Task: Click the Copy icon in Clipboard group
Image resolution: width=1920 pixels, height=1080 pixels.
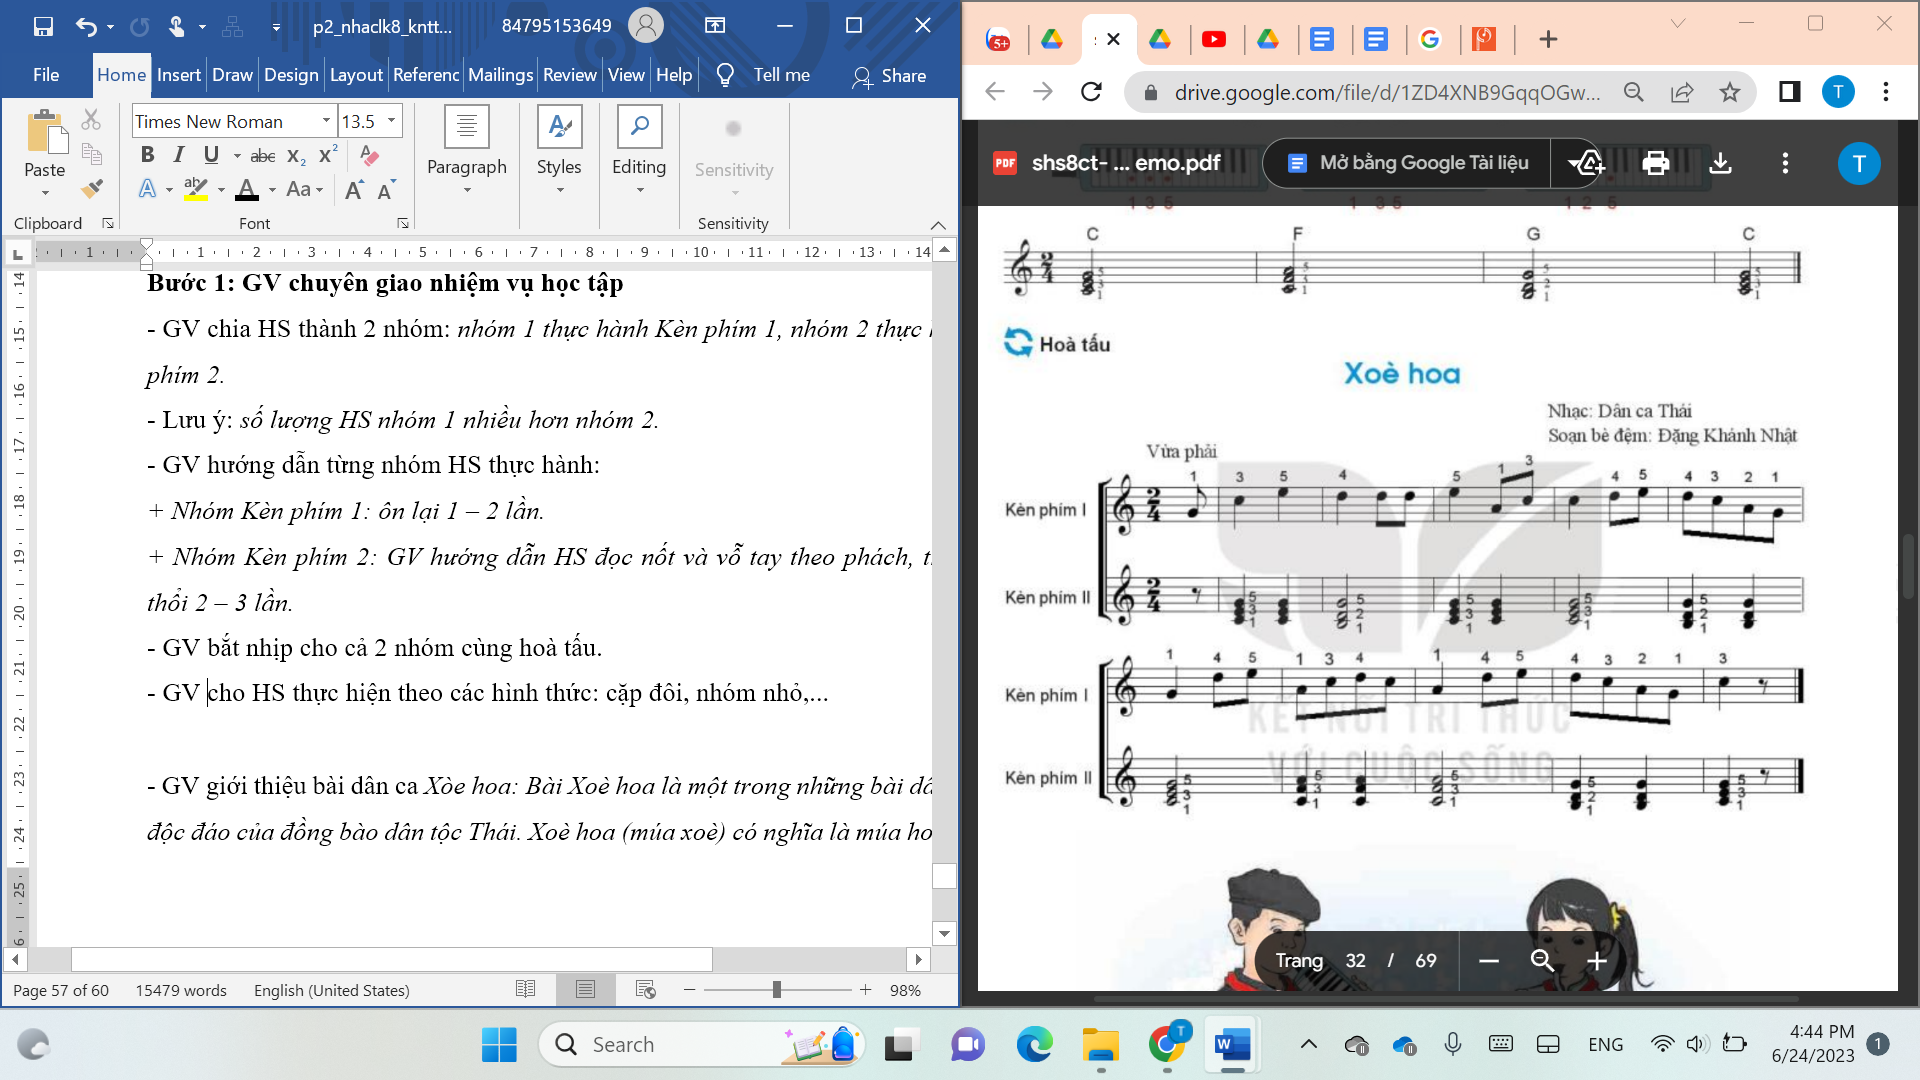Action: (91, 154)
